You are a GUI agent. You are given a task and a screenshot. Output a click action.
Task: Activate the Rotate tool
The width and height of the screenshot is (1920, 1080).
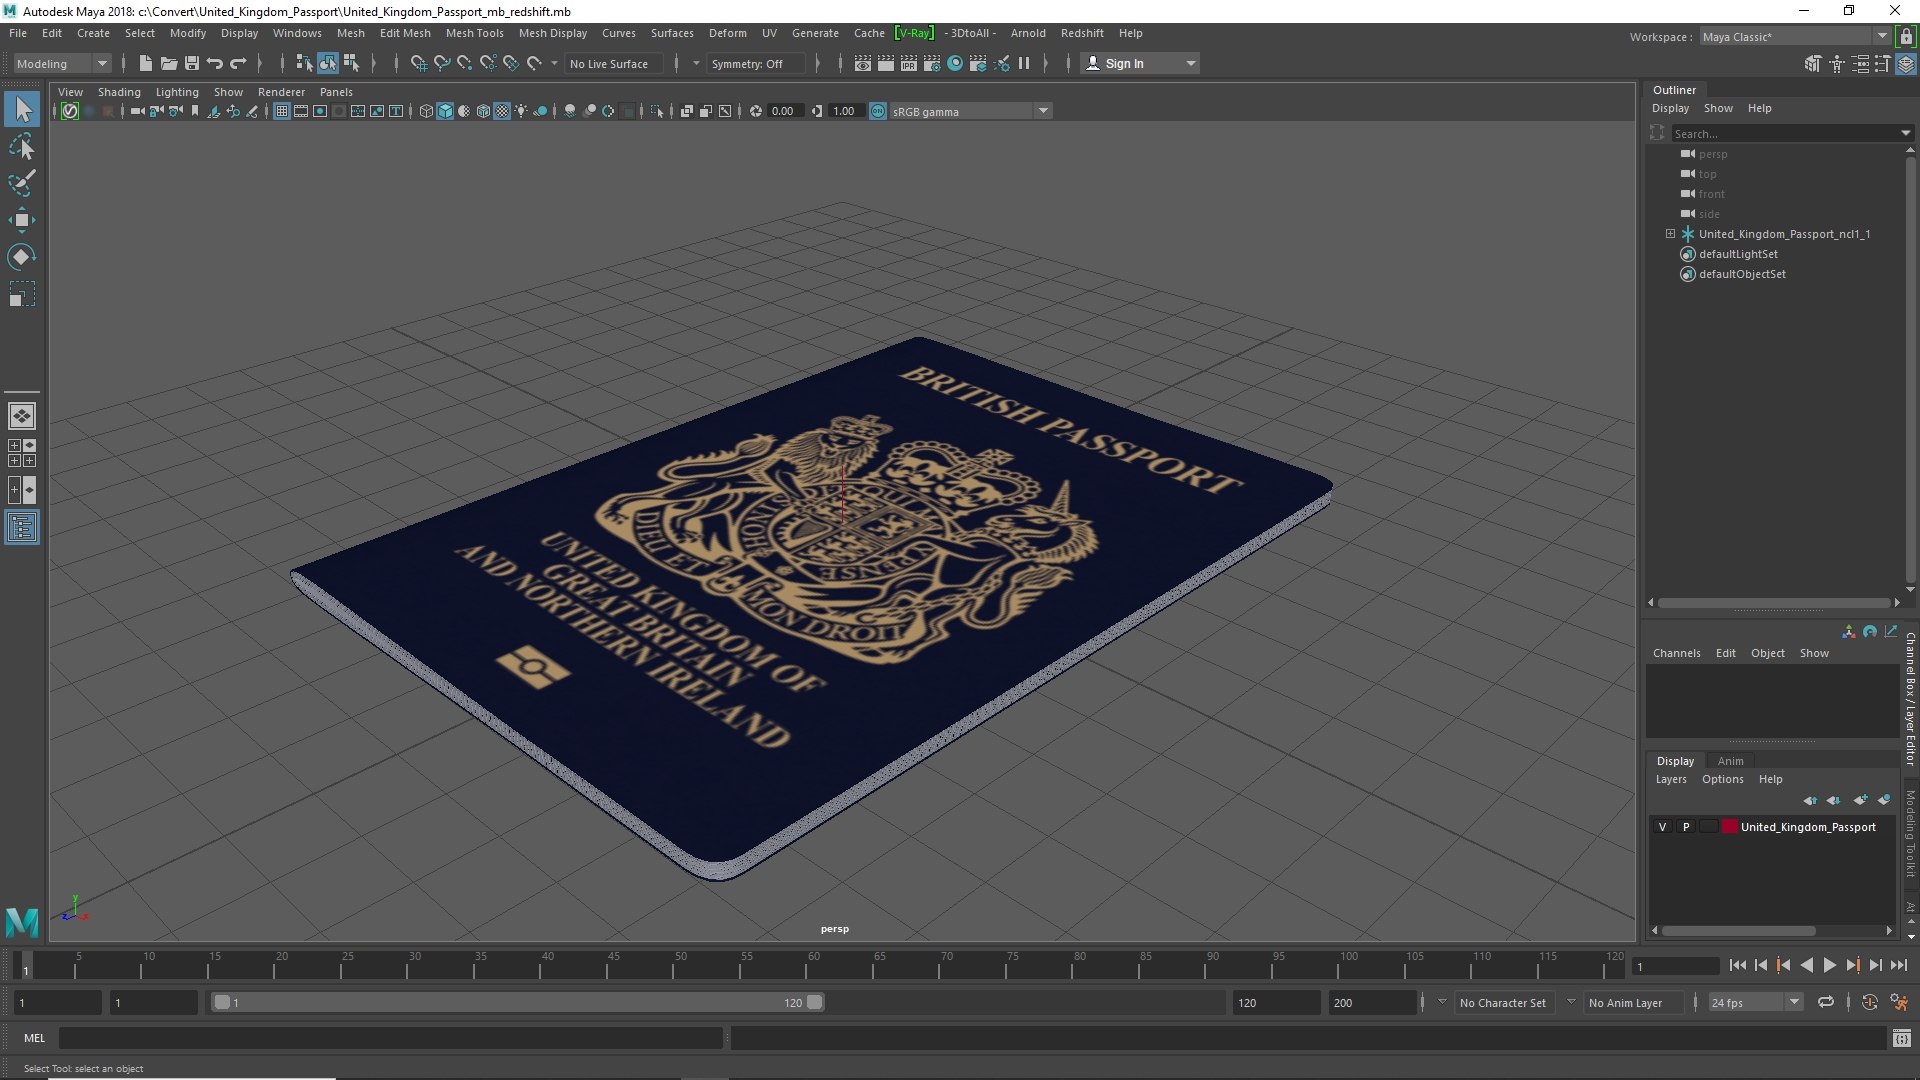[22, 257]
